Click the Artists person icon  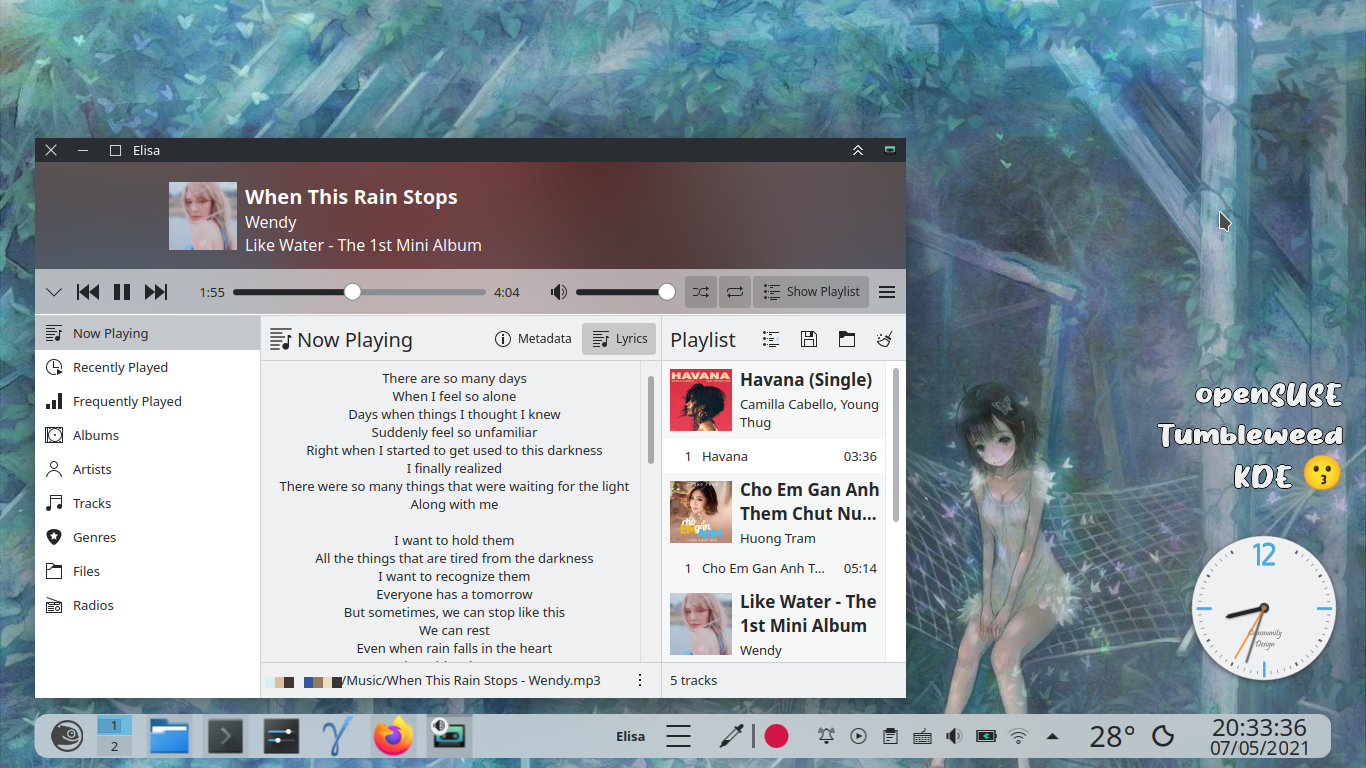pos(54,469)
